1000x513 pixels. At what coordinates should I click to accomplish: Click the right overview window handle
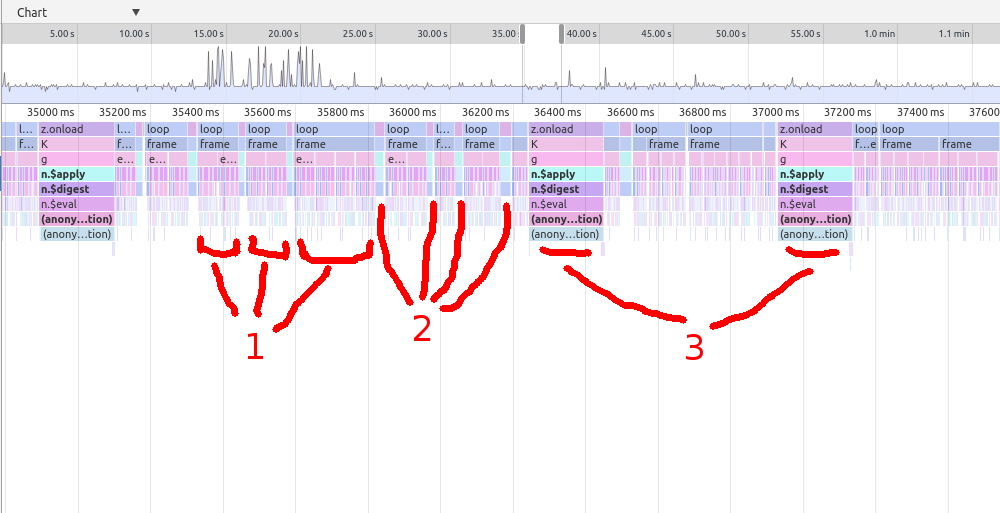pos(561,34)
